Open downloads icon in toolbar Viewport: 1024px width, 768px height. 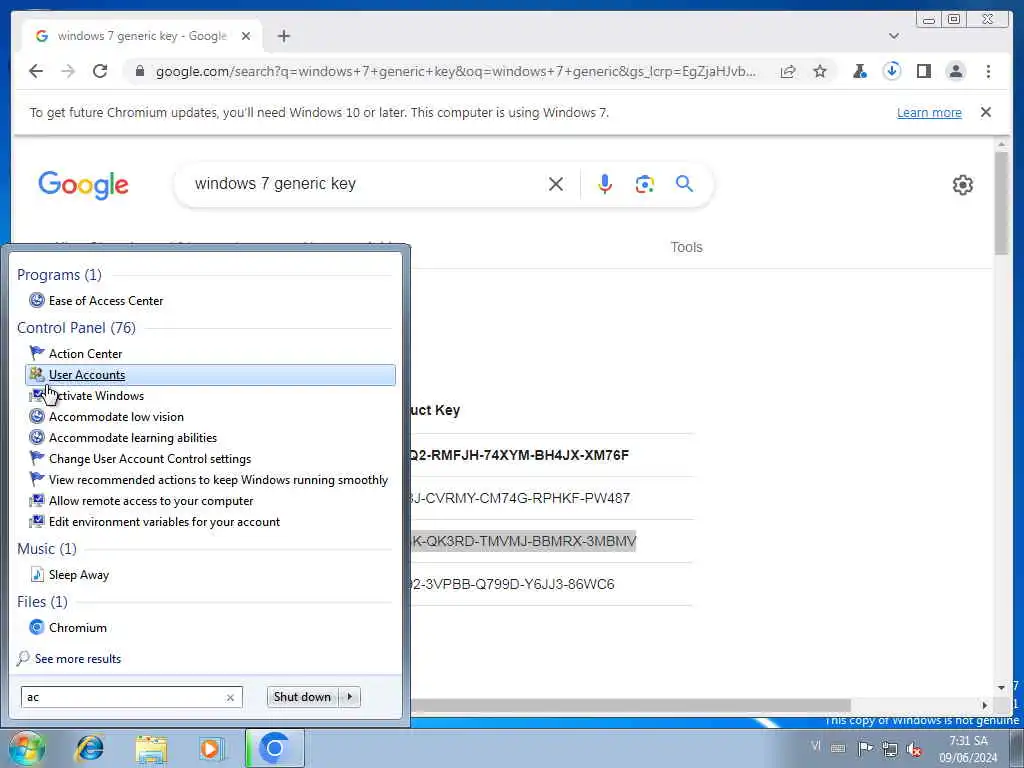(x=891, y=71)
